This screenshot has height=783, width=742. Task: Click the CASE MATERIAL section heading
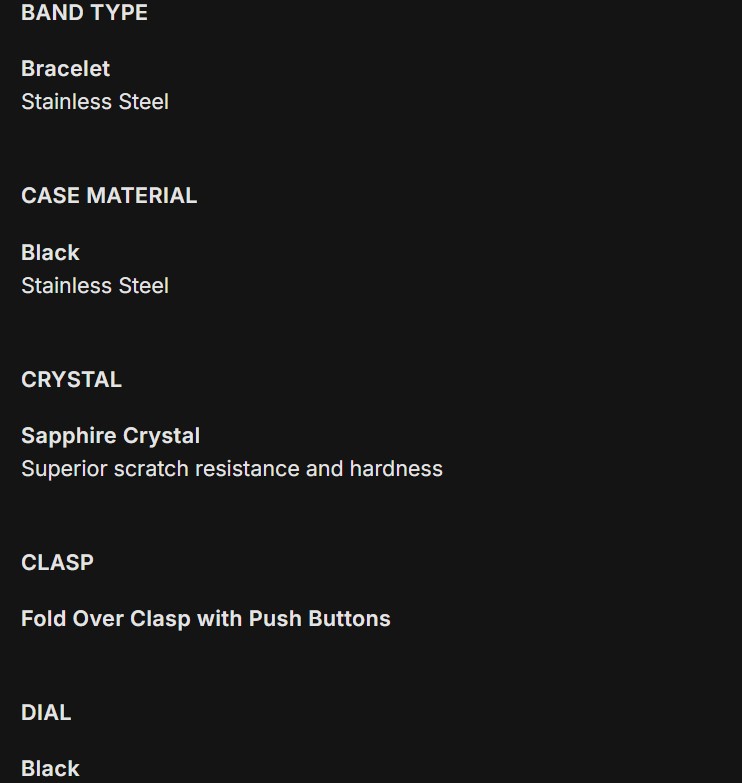pyautogui.click(x=109, y=196)
